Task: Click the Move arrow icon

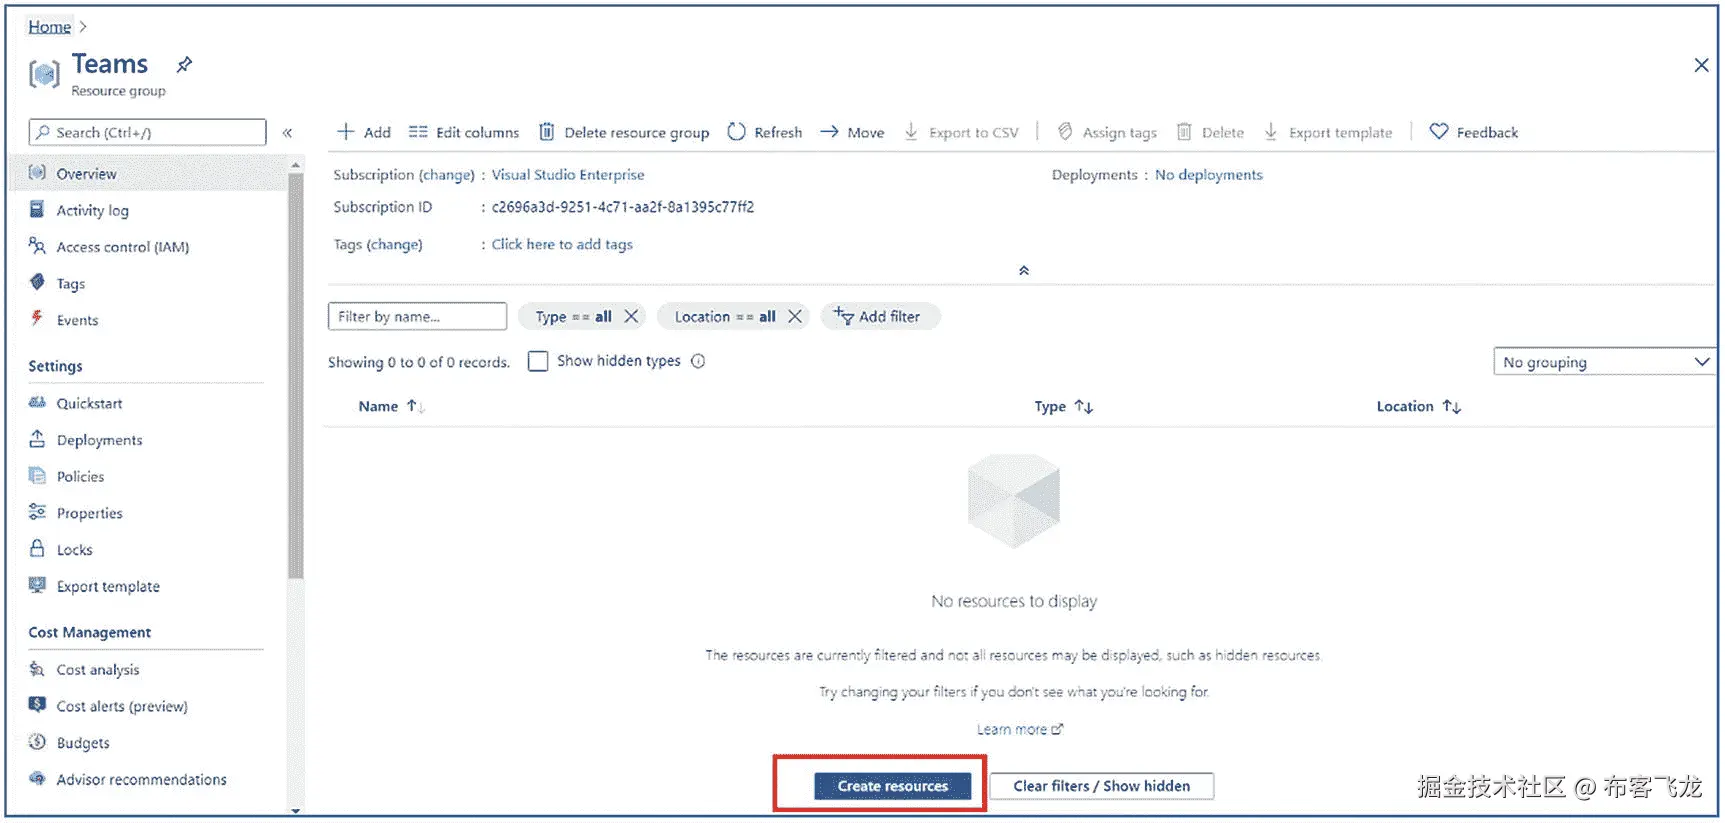Action: pos(829,132)
